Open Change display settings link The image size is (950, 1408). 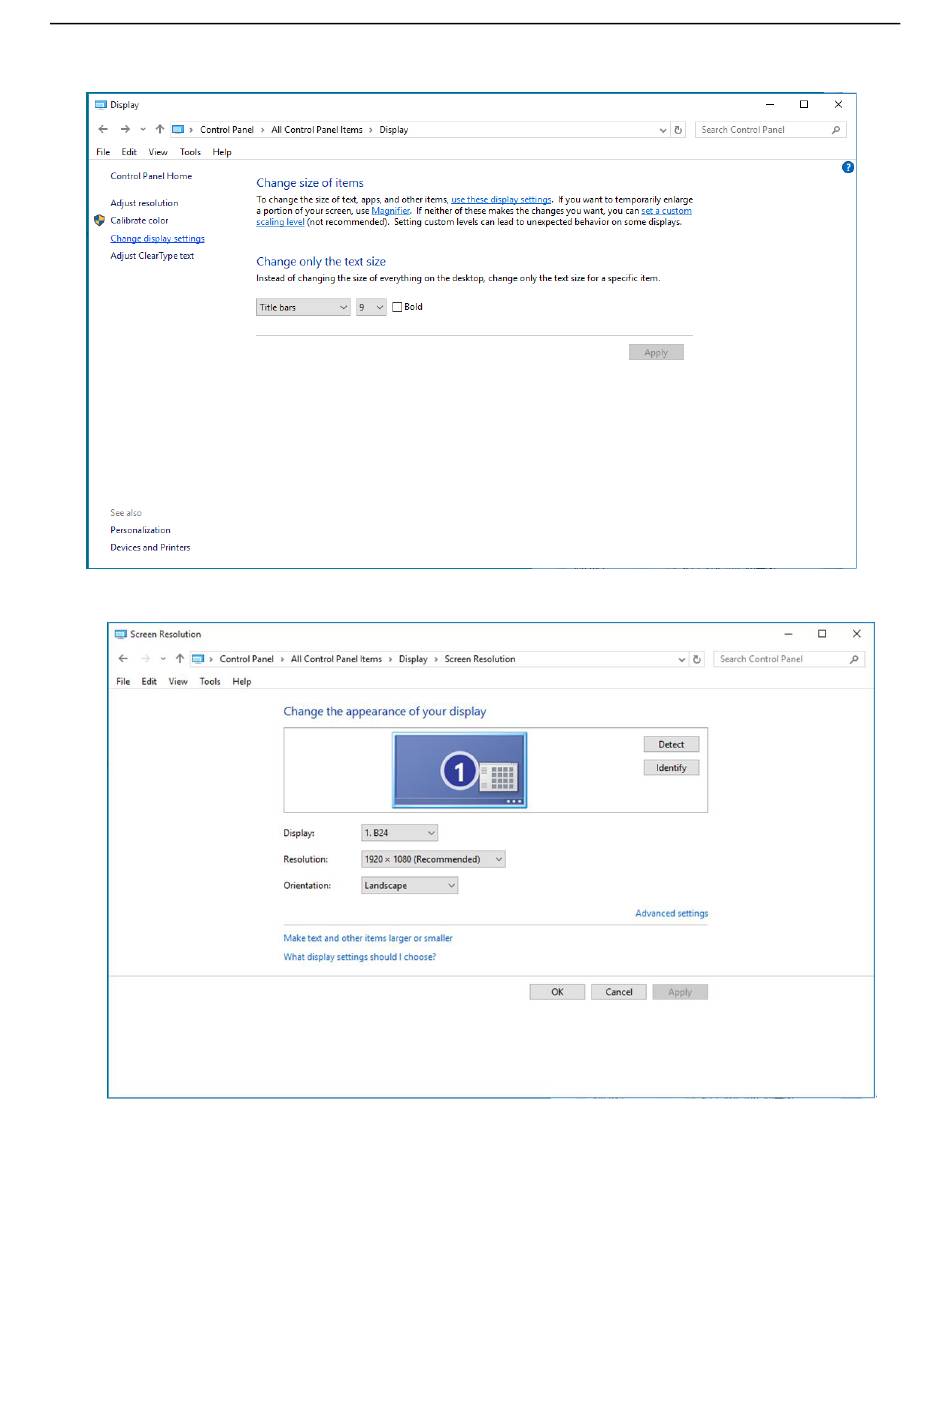point(157,239)
